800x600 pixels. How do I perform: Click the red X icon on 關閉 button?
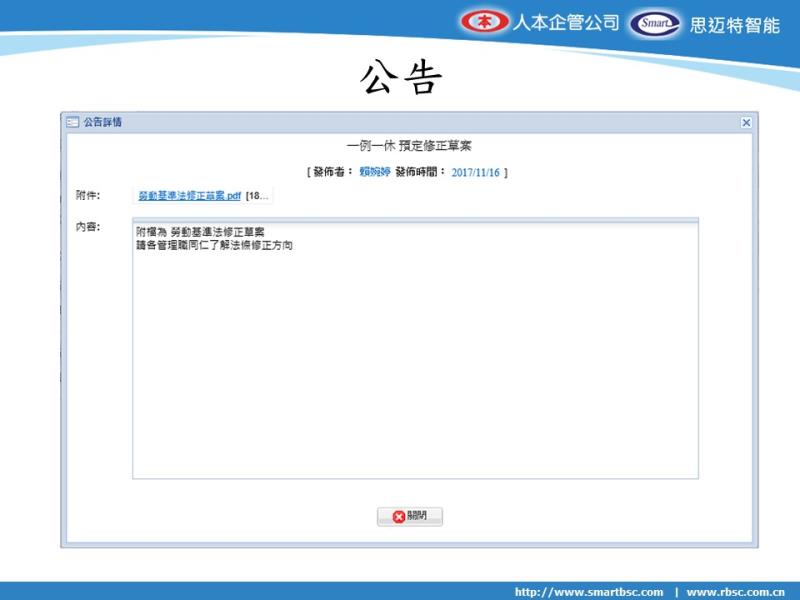click(399, 517)
